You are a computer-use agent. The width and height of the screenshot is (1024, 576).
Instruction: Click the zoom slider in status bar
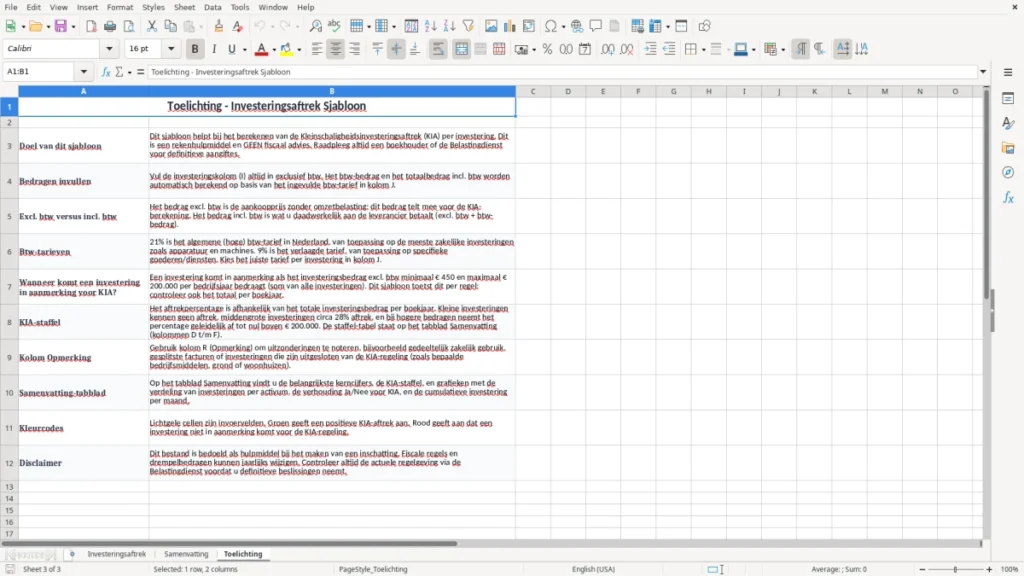(955, 569)
